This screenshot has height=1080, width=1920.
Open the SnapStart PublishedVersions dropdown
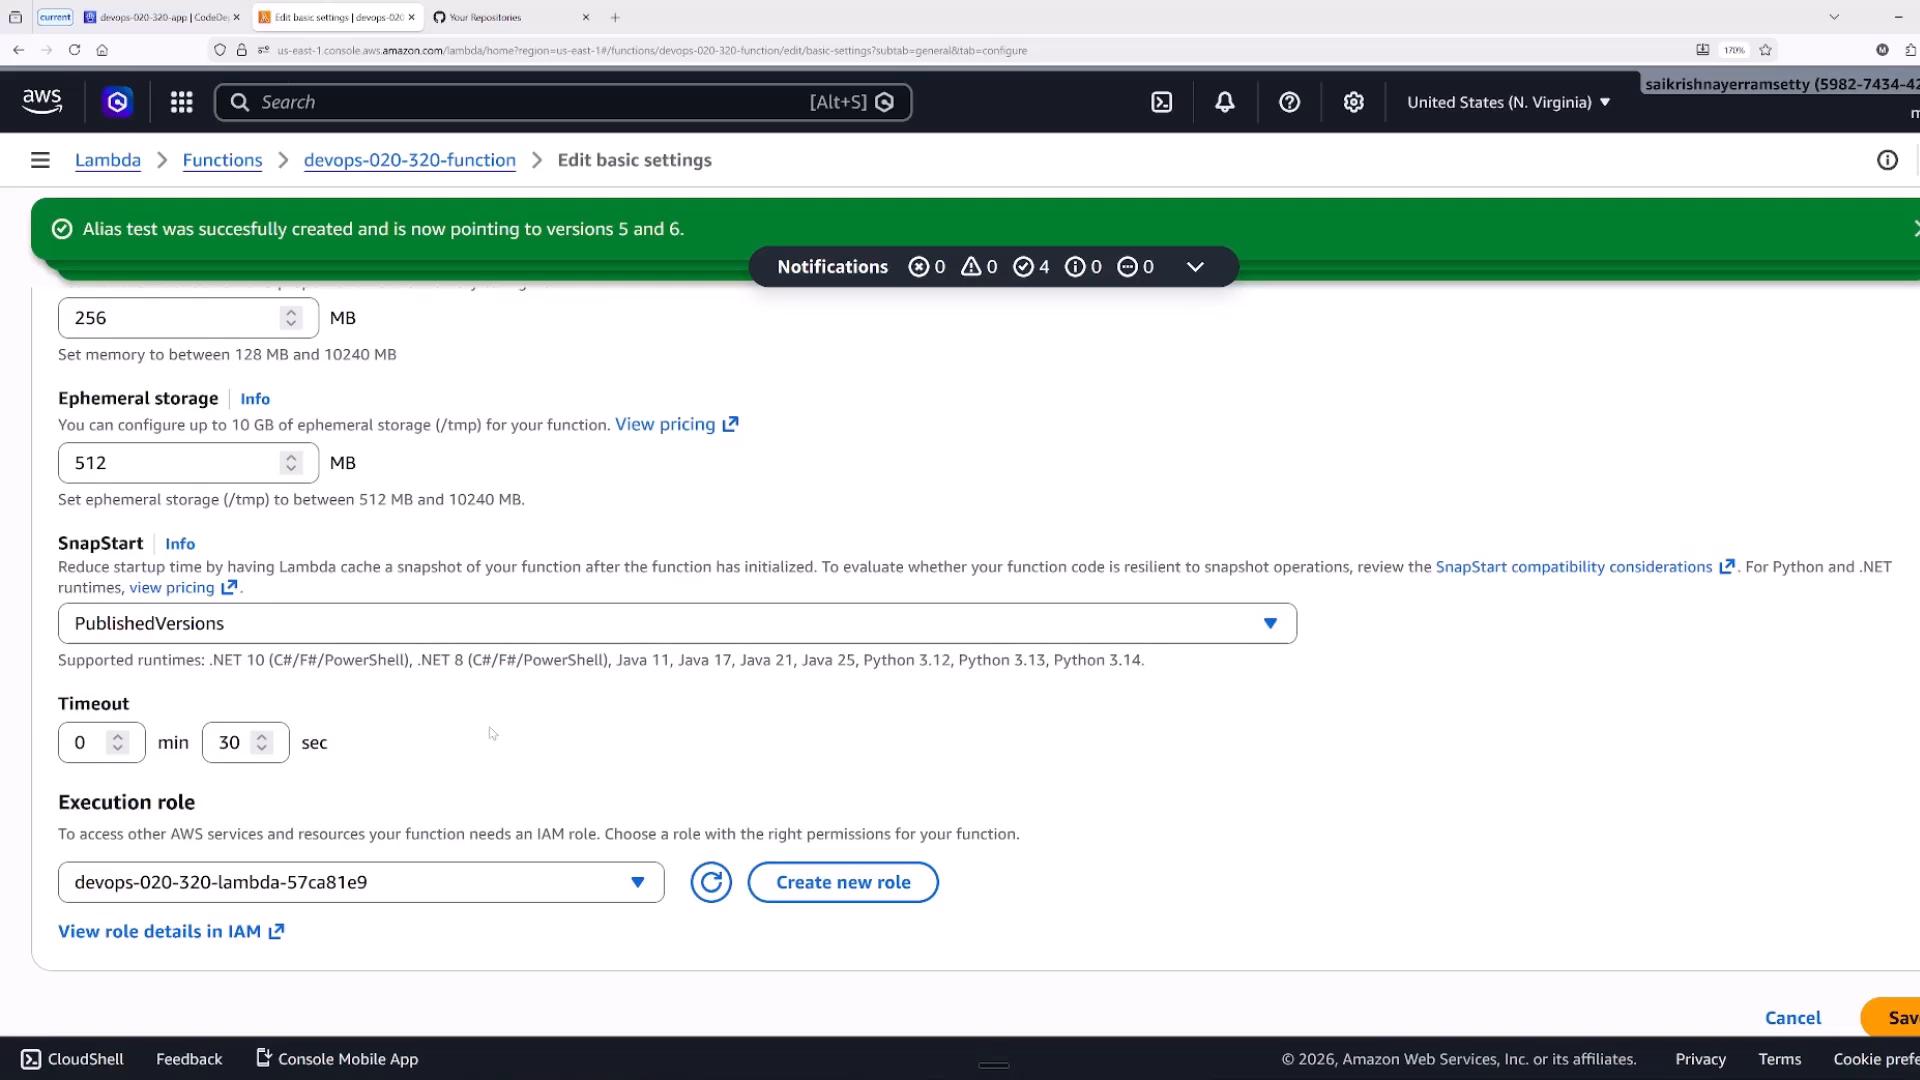(677, 623)
